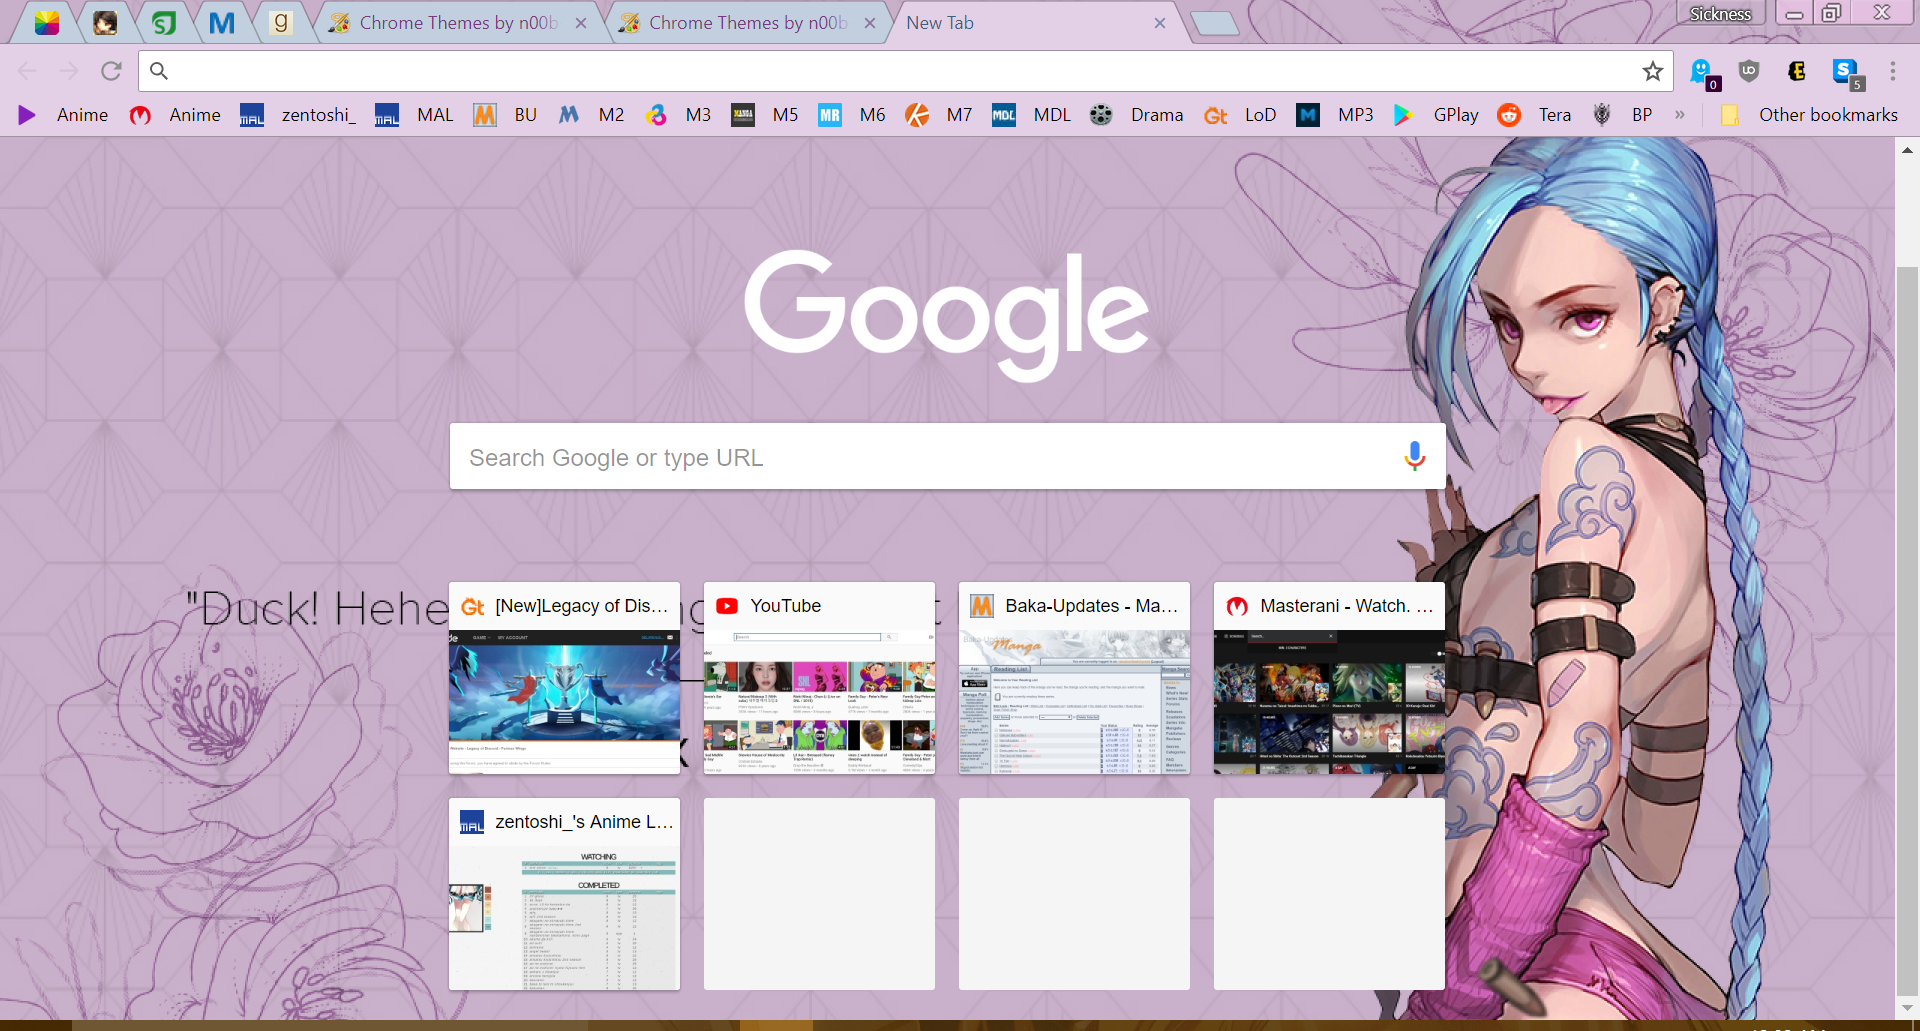Start voice search with the microphone icon
This screenshot has width=1920, height=1031.
1414,456
